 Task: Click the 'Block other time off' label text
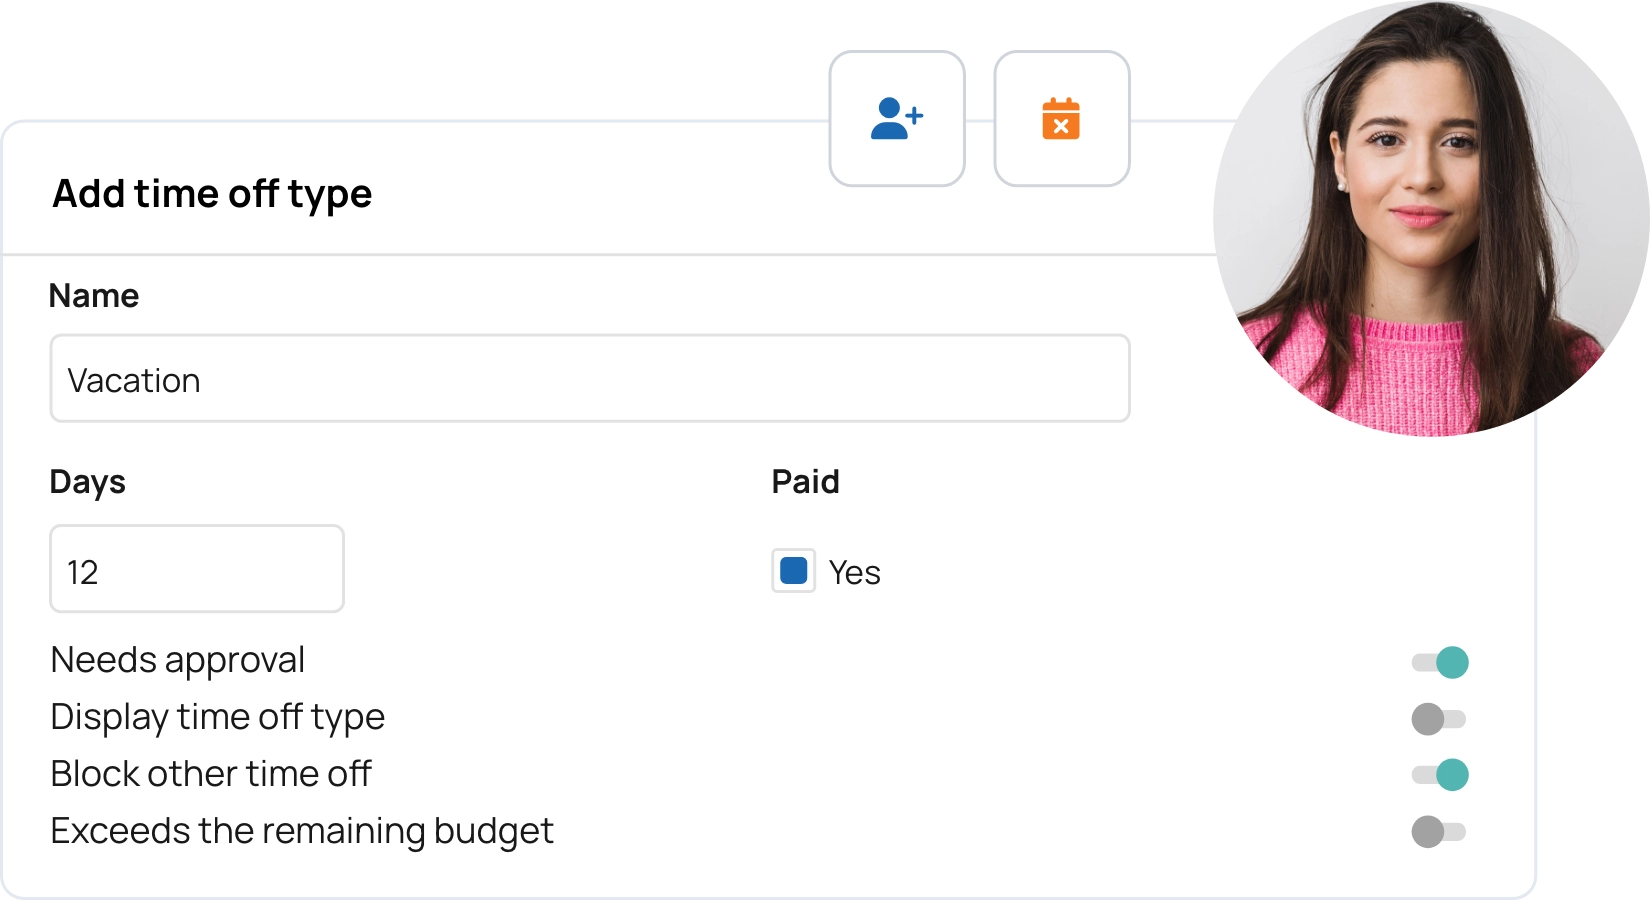point(211,774)
